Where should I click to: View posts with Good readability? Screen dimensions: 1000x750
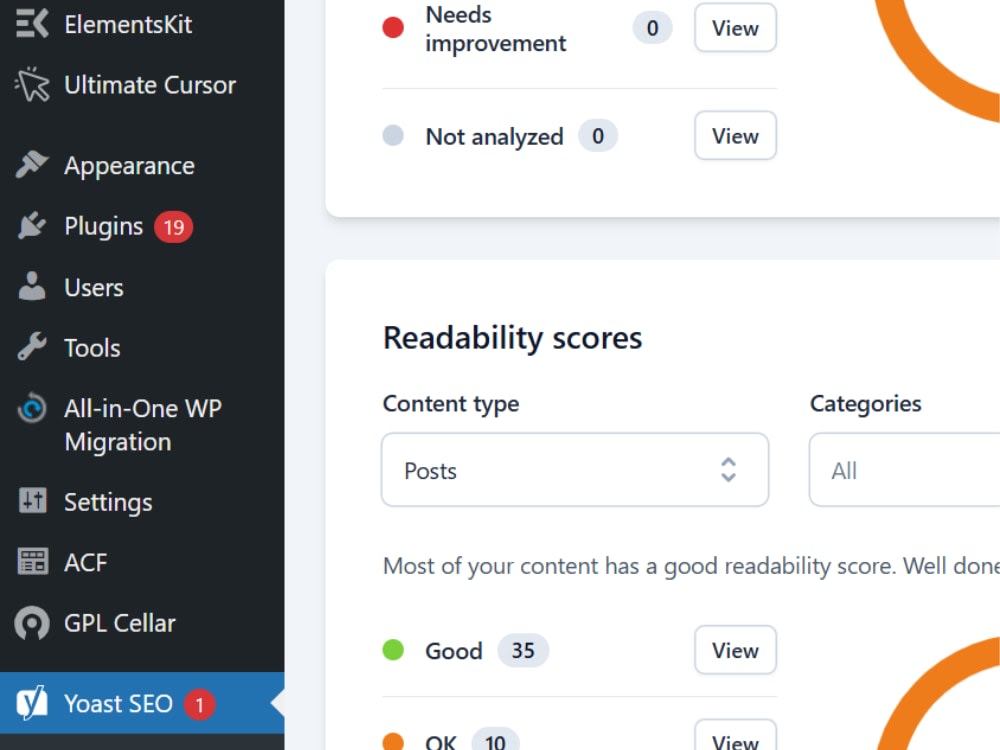735,650
